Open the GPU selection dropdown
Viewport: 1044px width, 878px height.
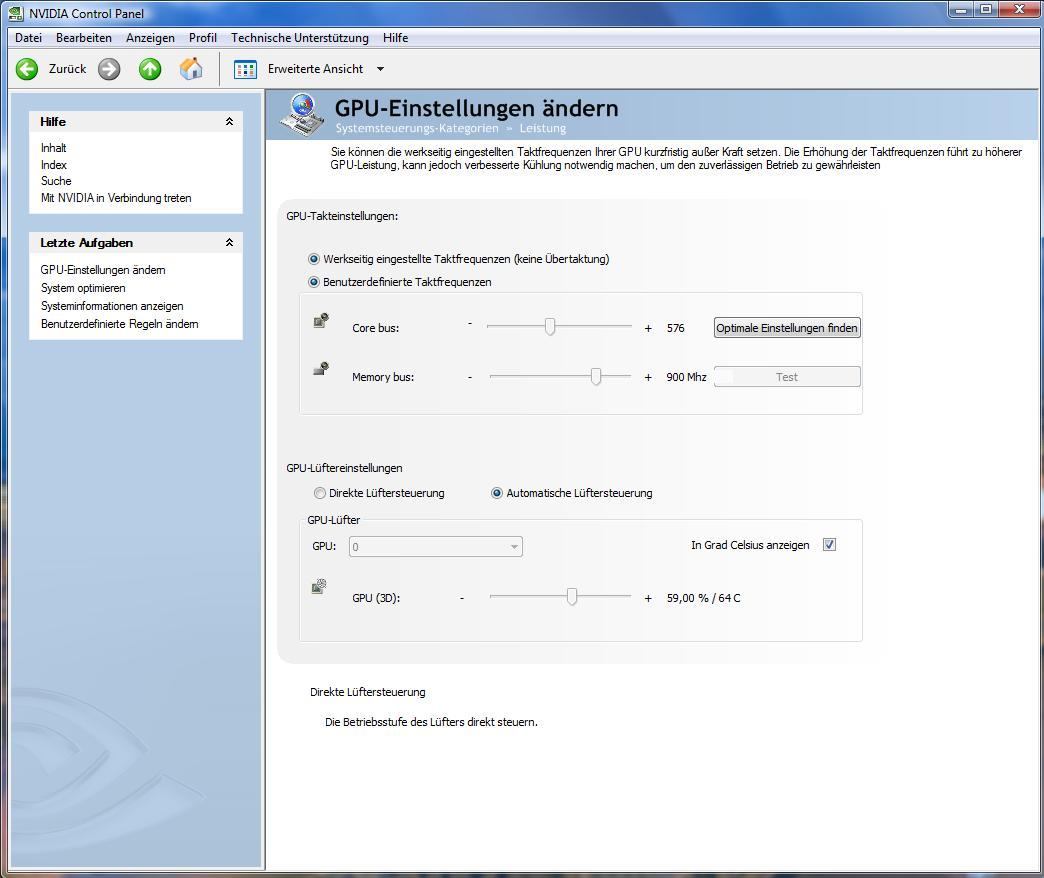[x=435, y=547]
